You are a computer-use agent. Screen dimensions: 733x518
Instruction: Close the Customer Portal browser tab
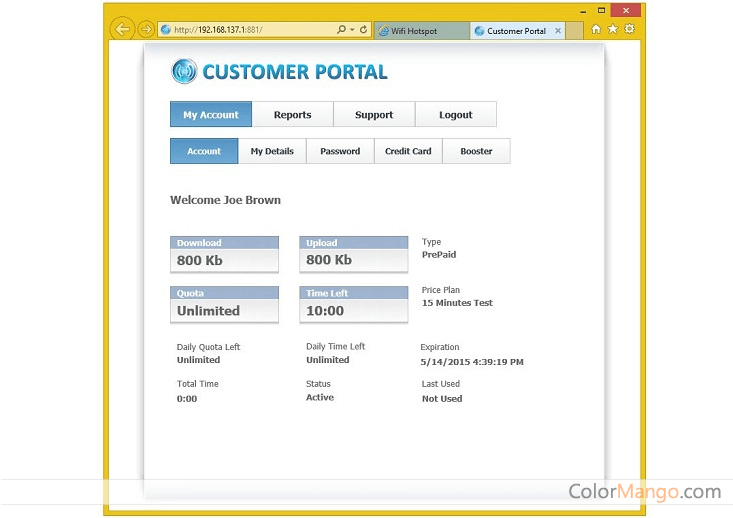coord(558,31)
